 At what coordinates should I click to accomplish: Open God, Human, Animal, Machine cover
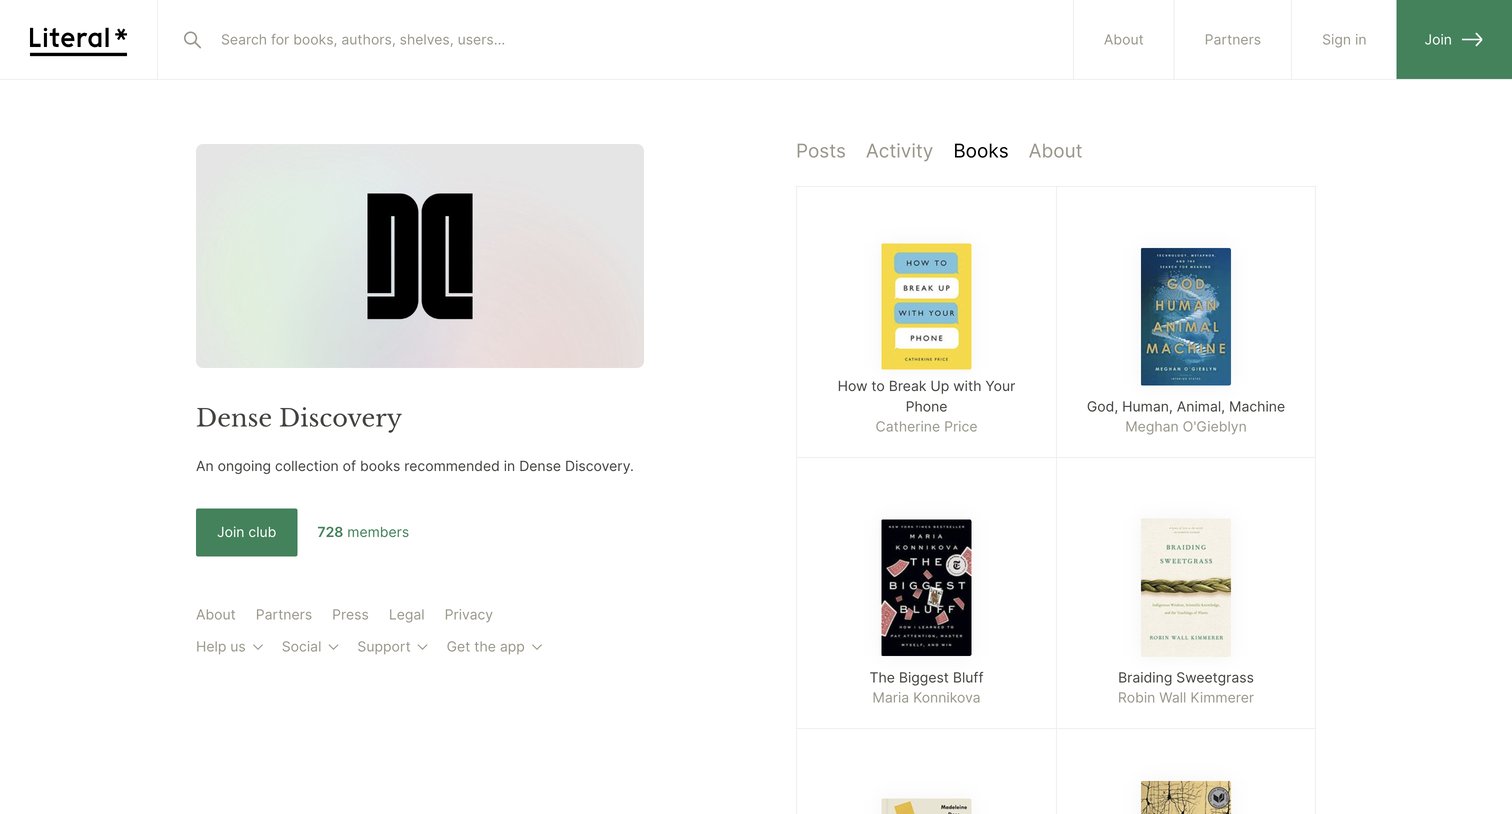pyautogui.click(x=1186, y=317)
